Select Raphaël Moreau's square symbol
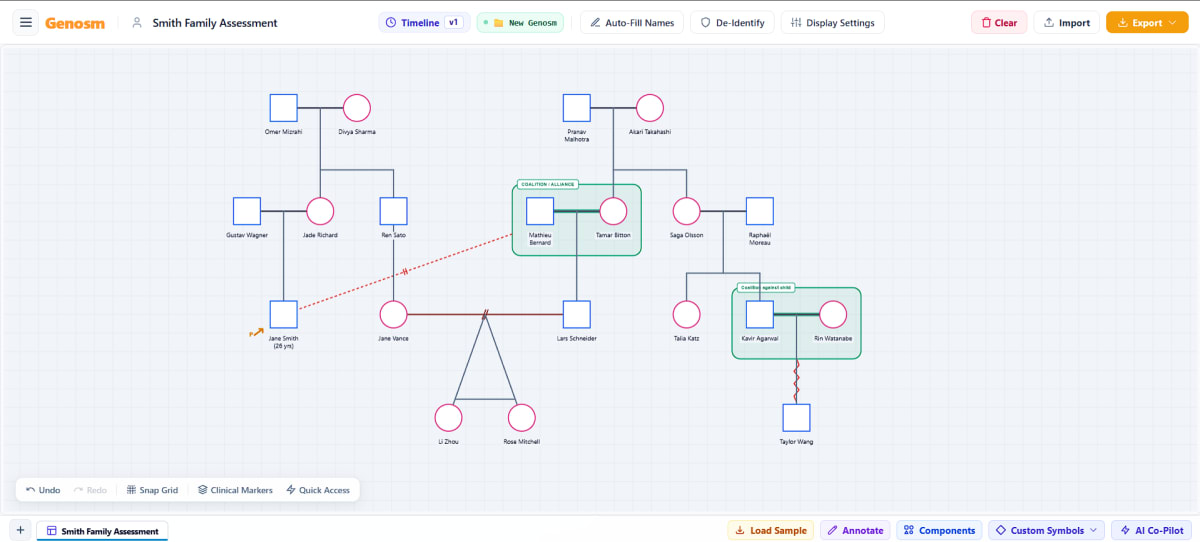 pos(760,211)
